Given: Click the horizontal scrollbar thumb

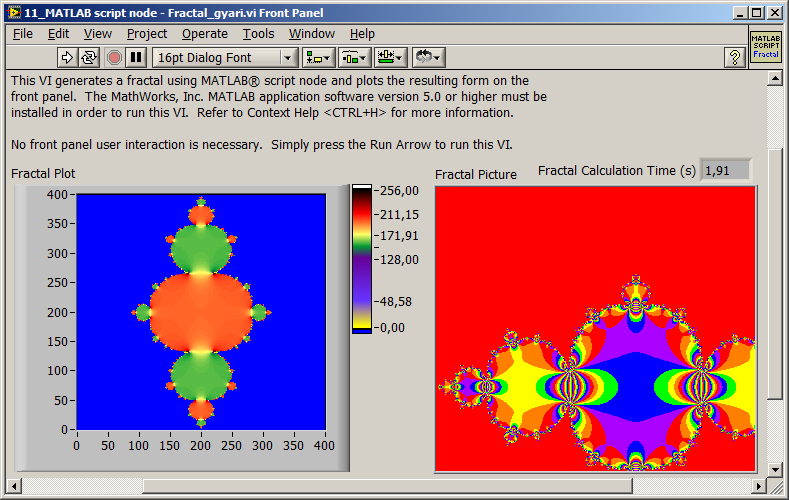Looking at the screenshot, I should point(387,486).
